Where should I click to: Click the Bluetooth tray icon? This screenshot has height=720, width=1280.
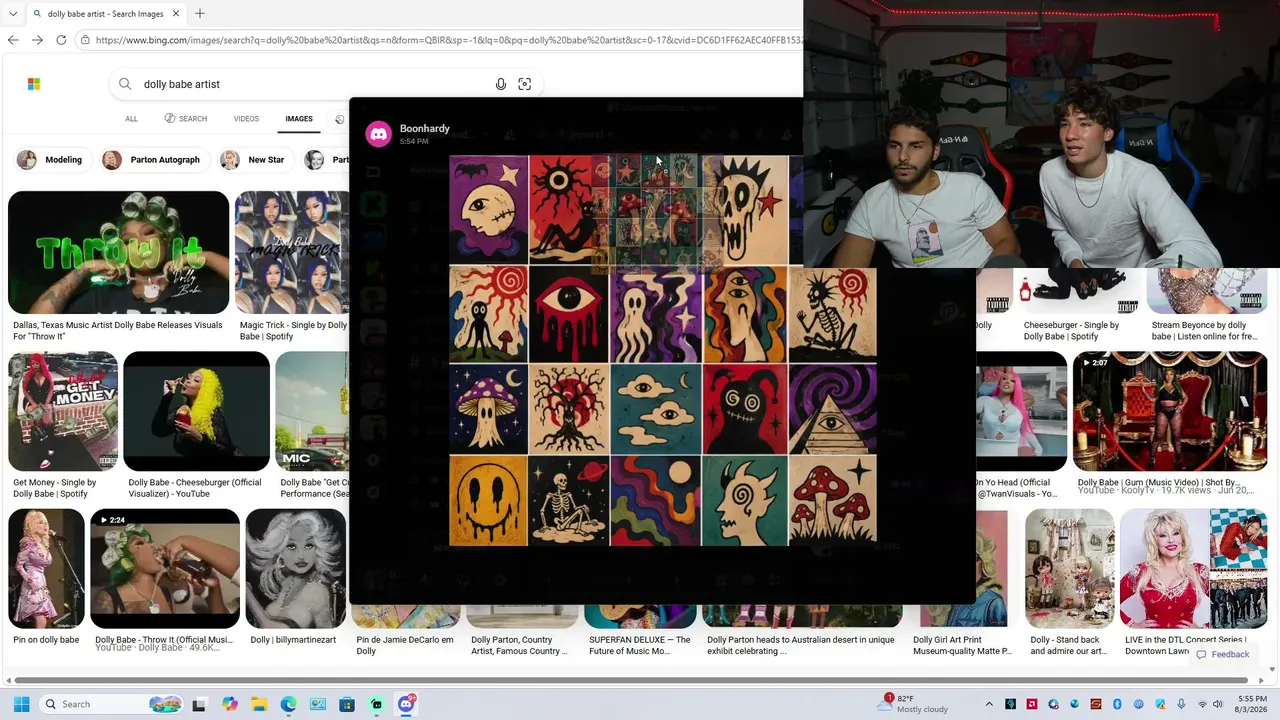point(1117,704)
